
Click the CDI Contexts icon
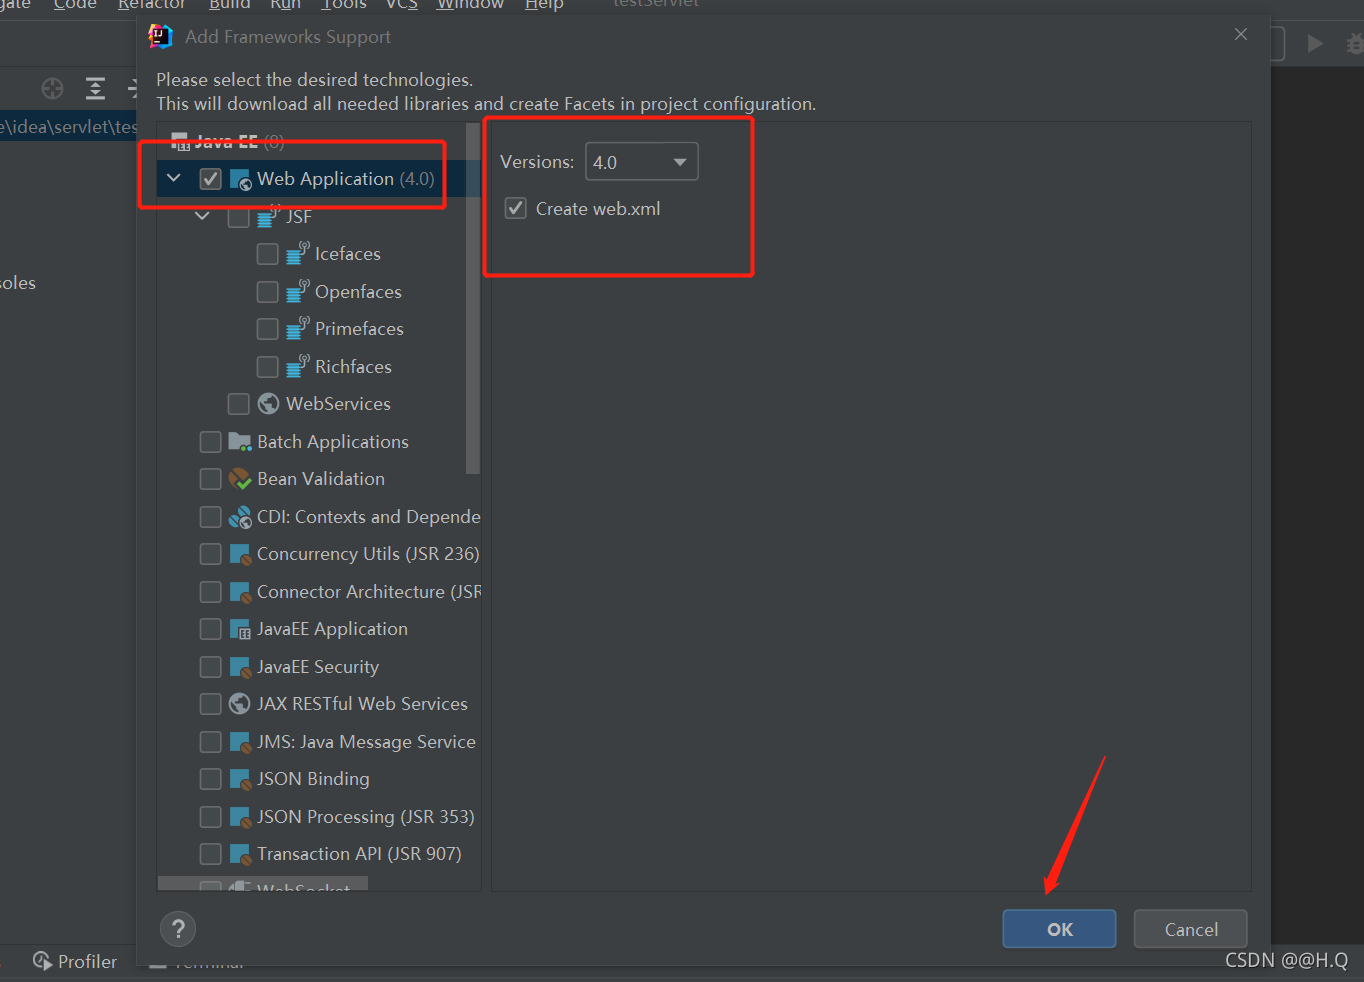pyautogui.click(x=240, y=517)
